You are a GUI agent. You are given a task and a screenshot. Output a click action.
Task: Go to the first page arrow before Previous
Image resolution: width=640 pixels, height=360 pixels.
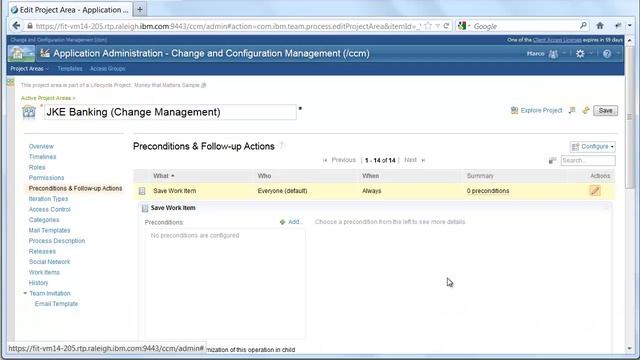point(325,160)
